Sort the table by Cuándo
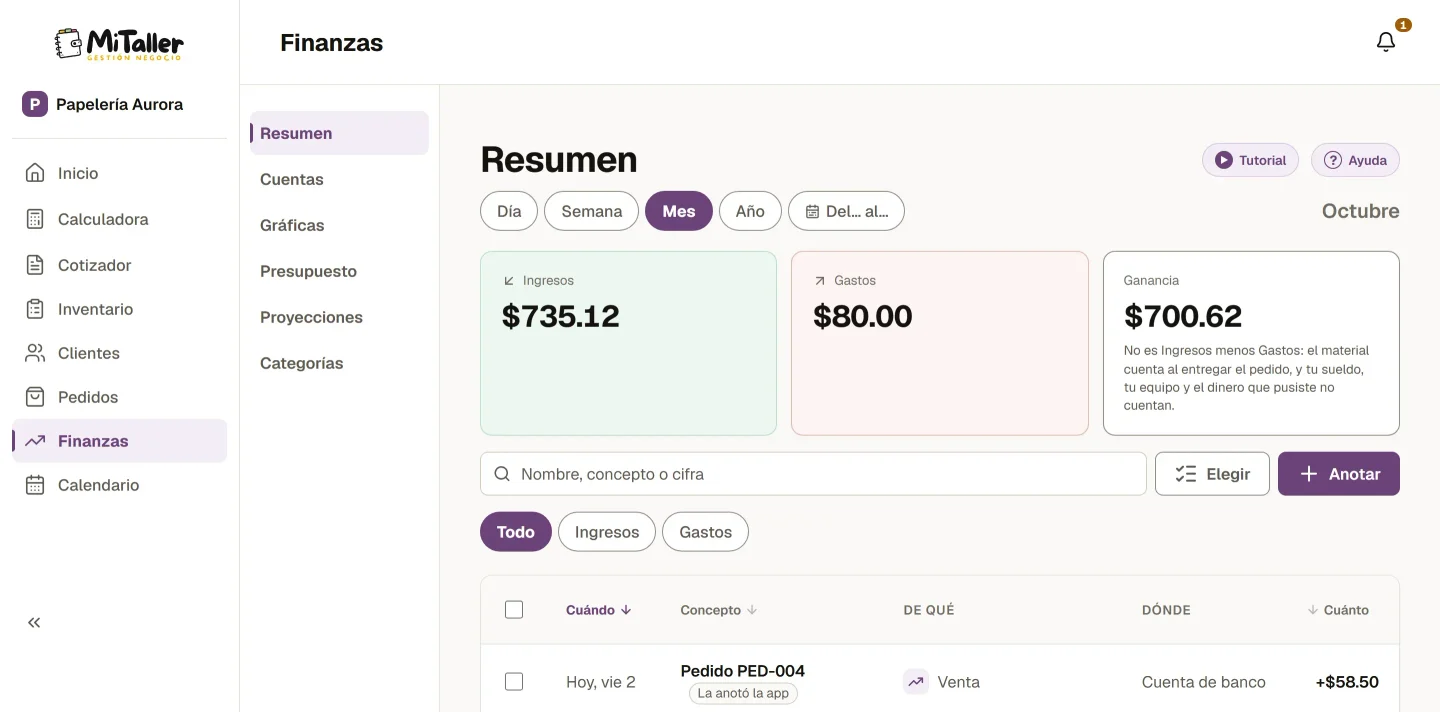Viewport: 1440px width, 712px height. (598, 610)
